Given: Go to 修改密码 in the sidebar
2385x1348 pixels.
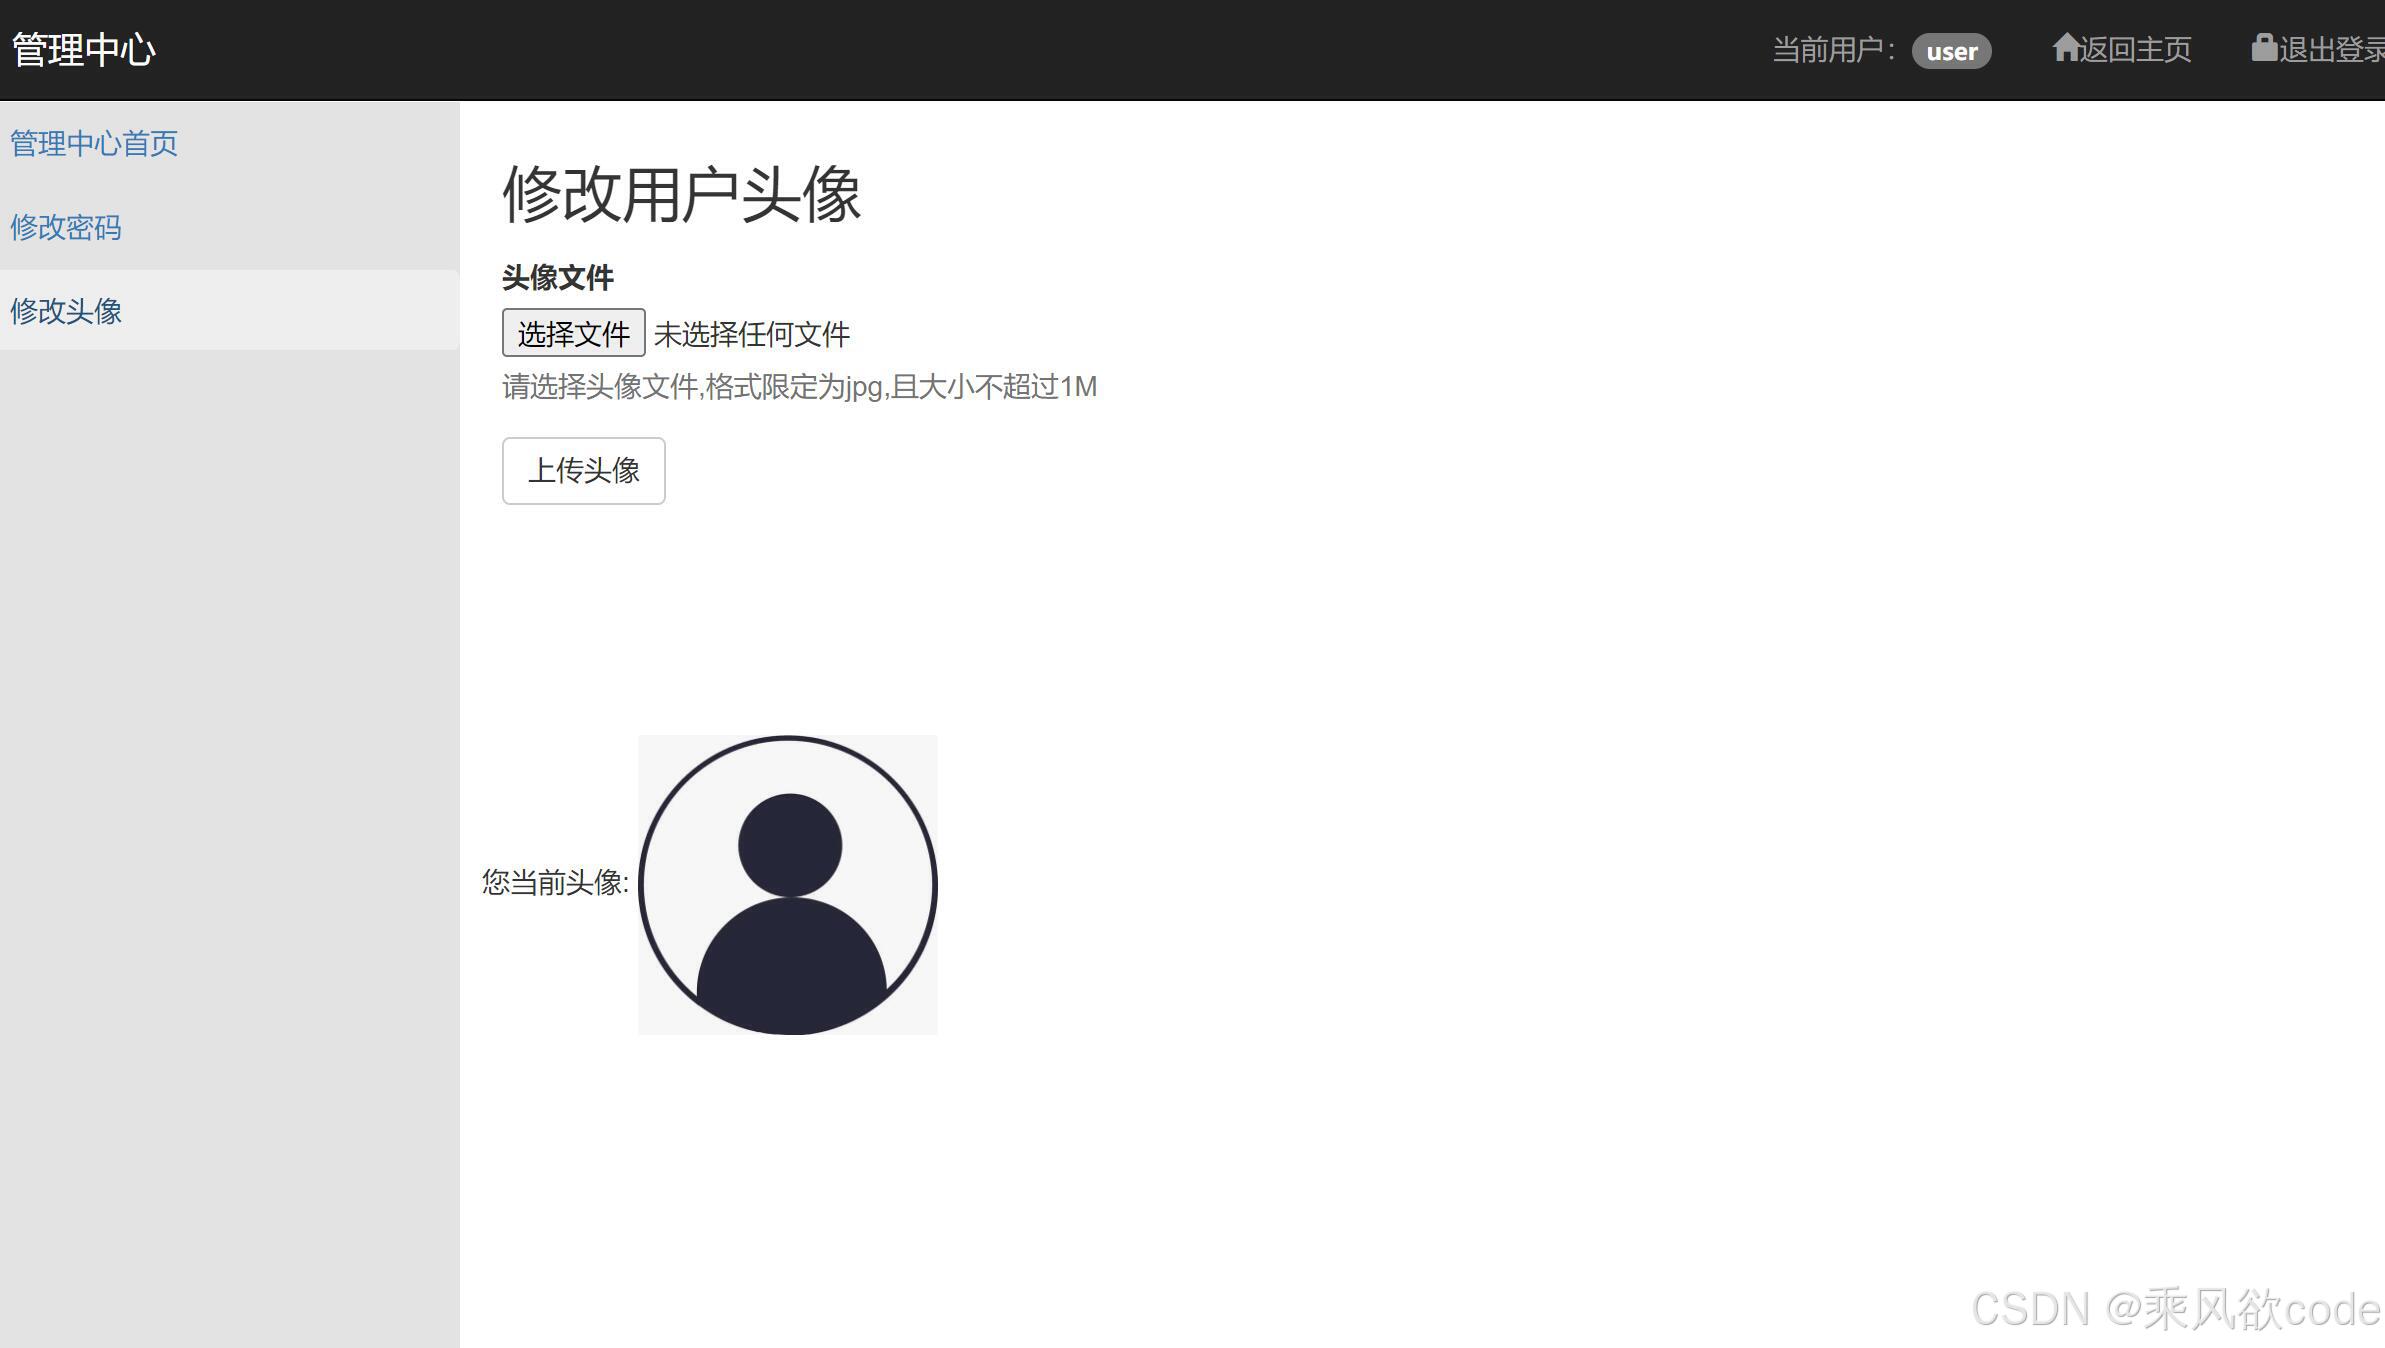Looking at the screenshot, I should (x=66, y=227).
